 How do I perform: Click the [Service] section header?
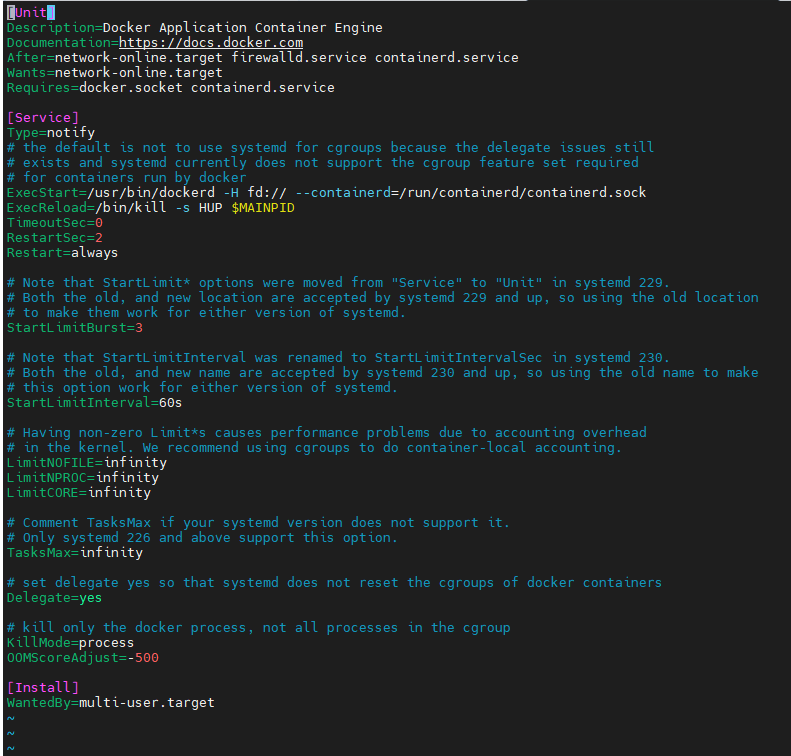click(43, 118)
